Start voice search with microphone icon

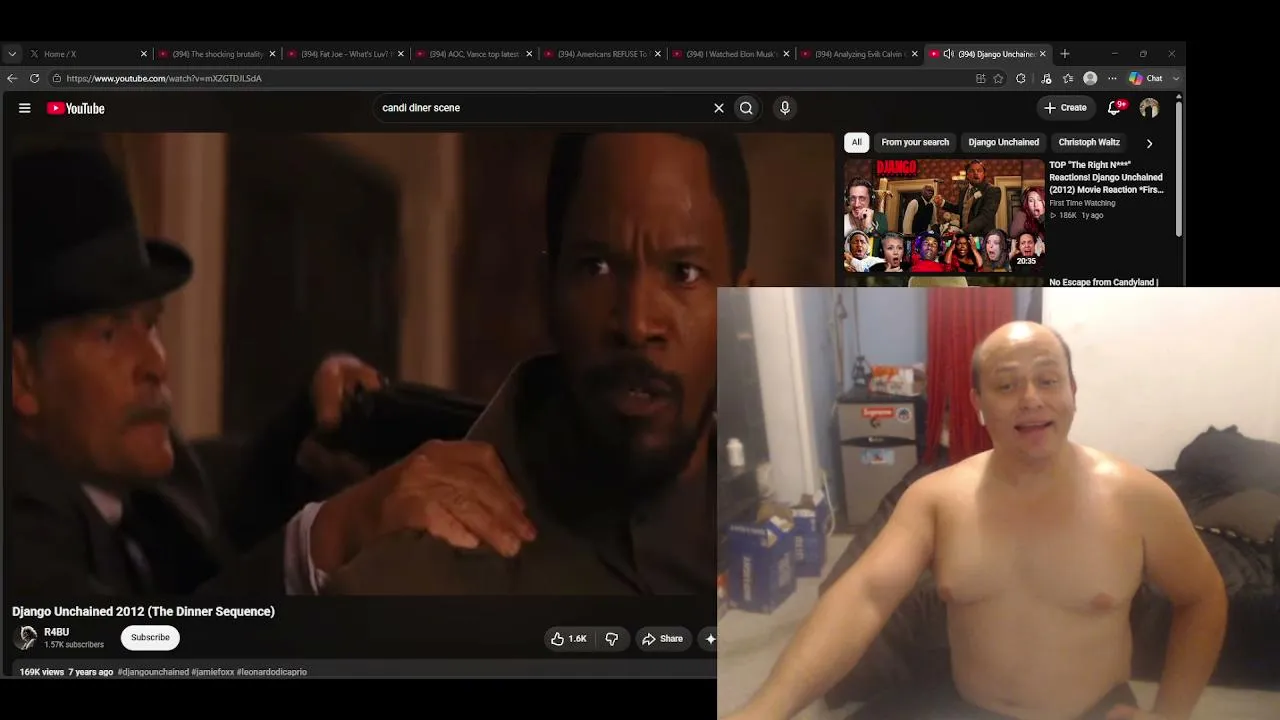pos(785,108)
